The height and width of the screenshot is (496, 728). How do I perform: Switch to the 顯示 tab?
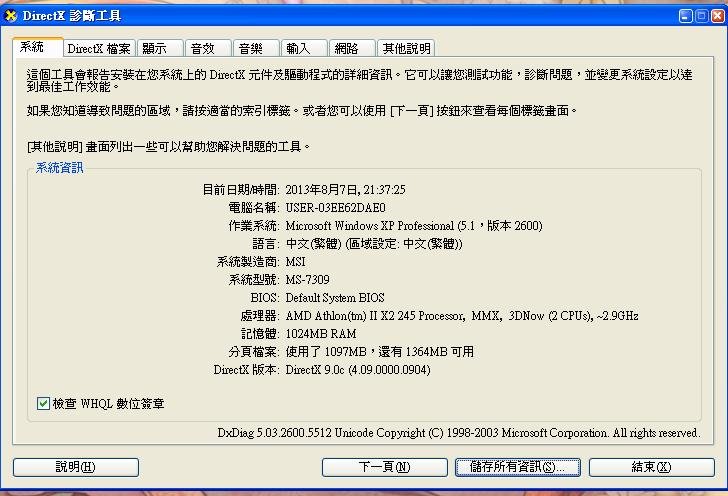pyautogui.click(x=160, y=48)
